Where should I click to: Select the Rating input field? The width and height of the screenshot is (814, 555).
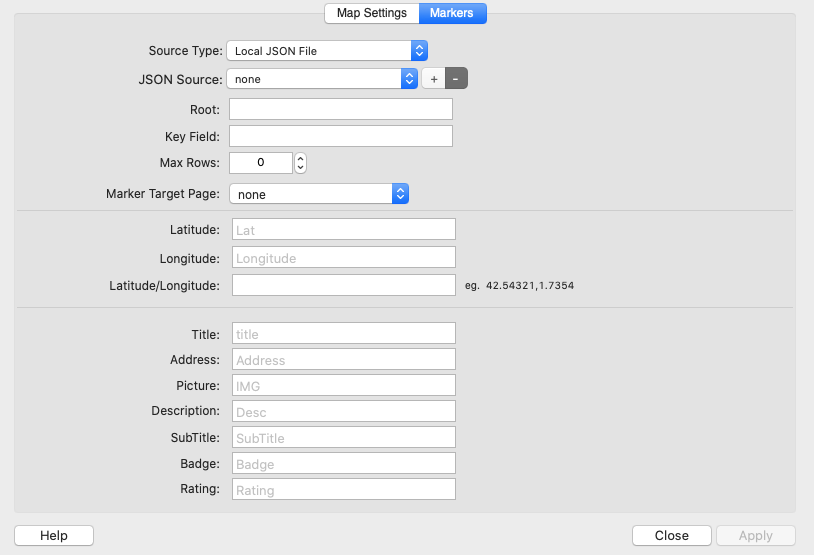click(x=343, y=490)
